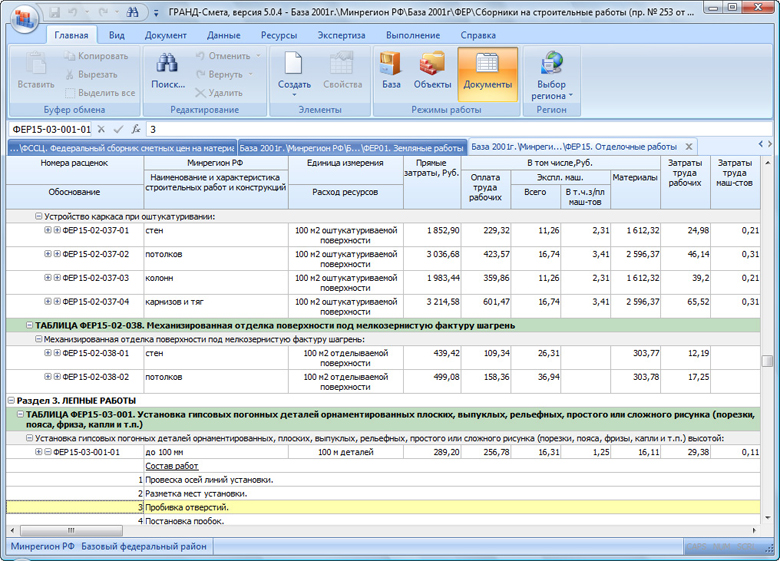This screenshot has width=780, height=561.
Task: Click the Save icon in quick access toolbar
Action: 54,12
